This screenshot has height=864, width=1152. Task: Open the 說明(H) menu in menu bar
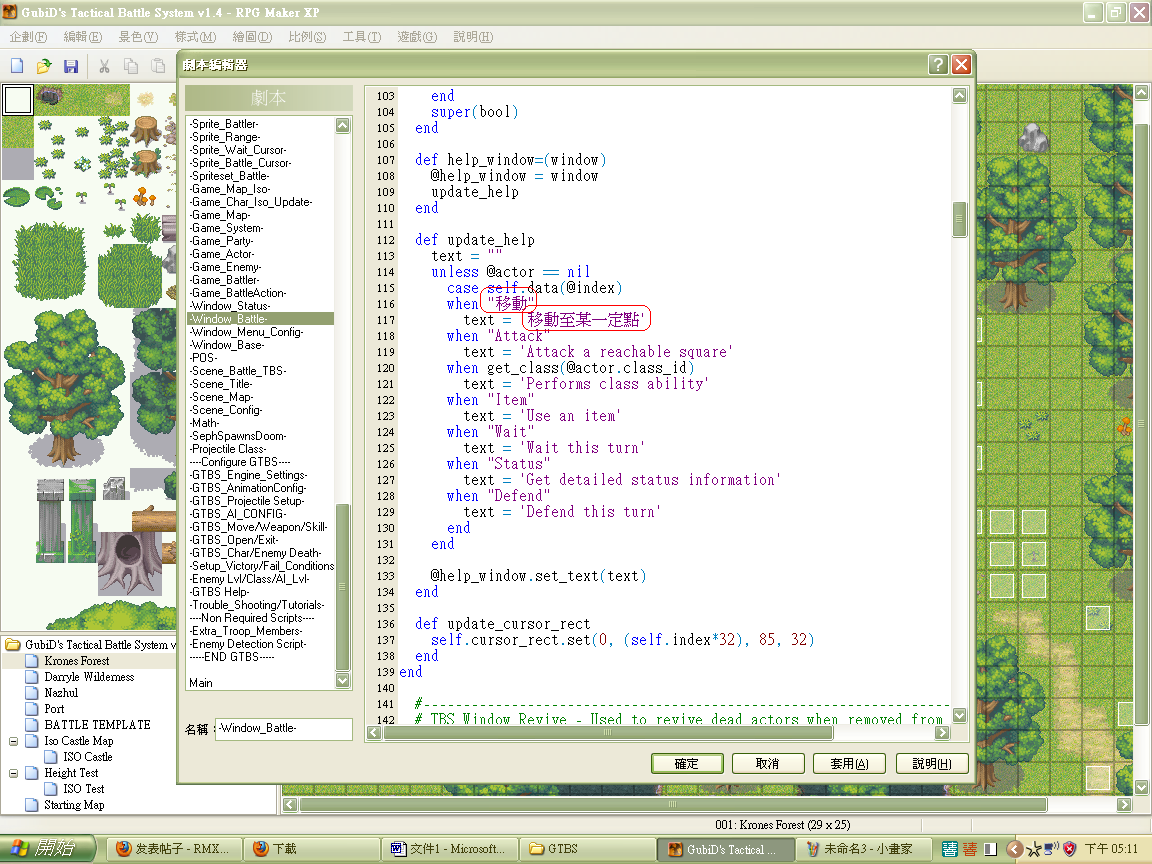pos(473,37)
